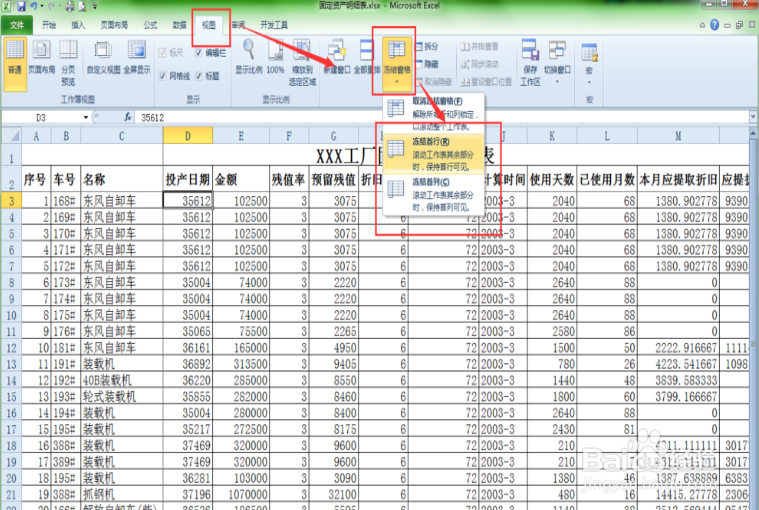Switch to Full Screen (全屏显示)
The image size is (759, 510).
(x=137, y=58)
